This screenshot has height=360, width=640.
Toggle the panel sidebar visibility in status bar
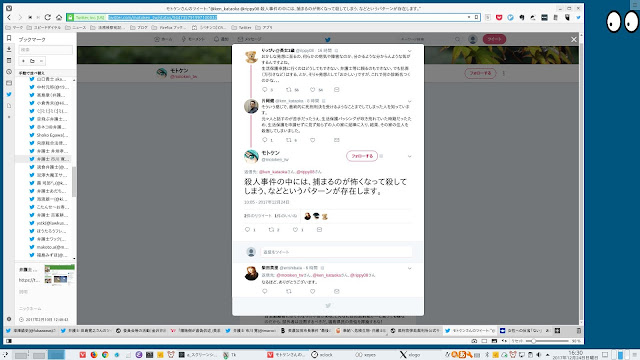point(9,341)
